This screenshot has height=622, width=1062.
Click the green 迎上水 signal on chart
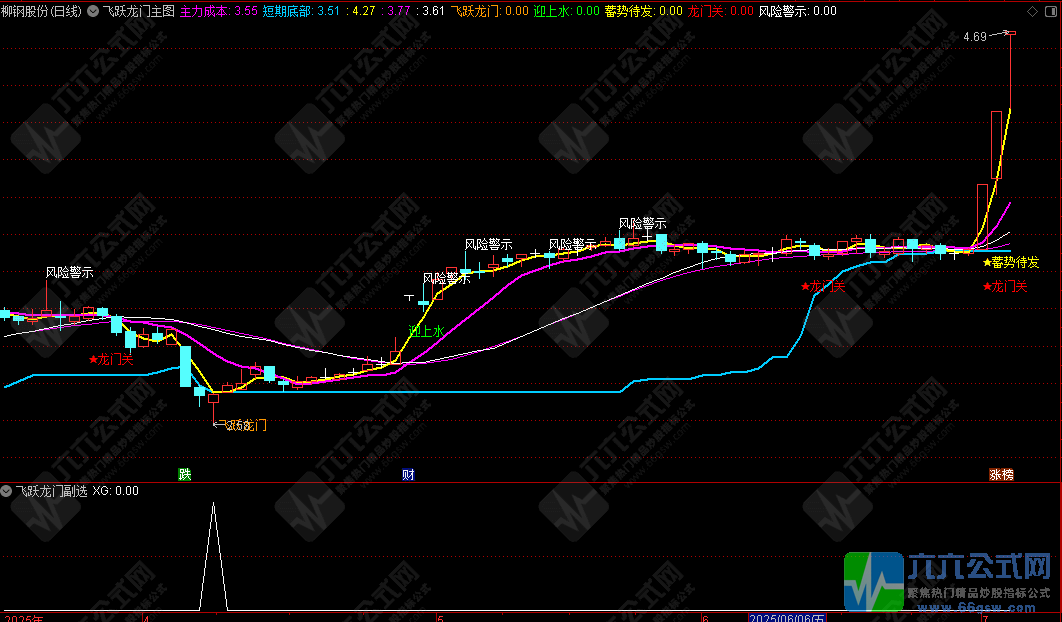[x=426, y=331]
